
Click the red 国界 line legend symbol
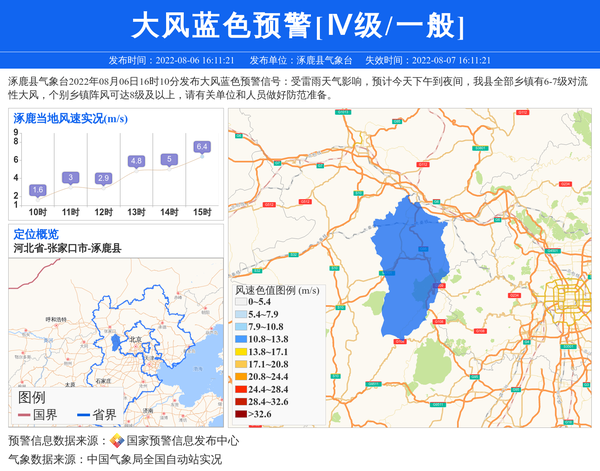[x=24, y=415]
